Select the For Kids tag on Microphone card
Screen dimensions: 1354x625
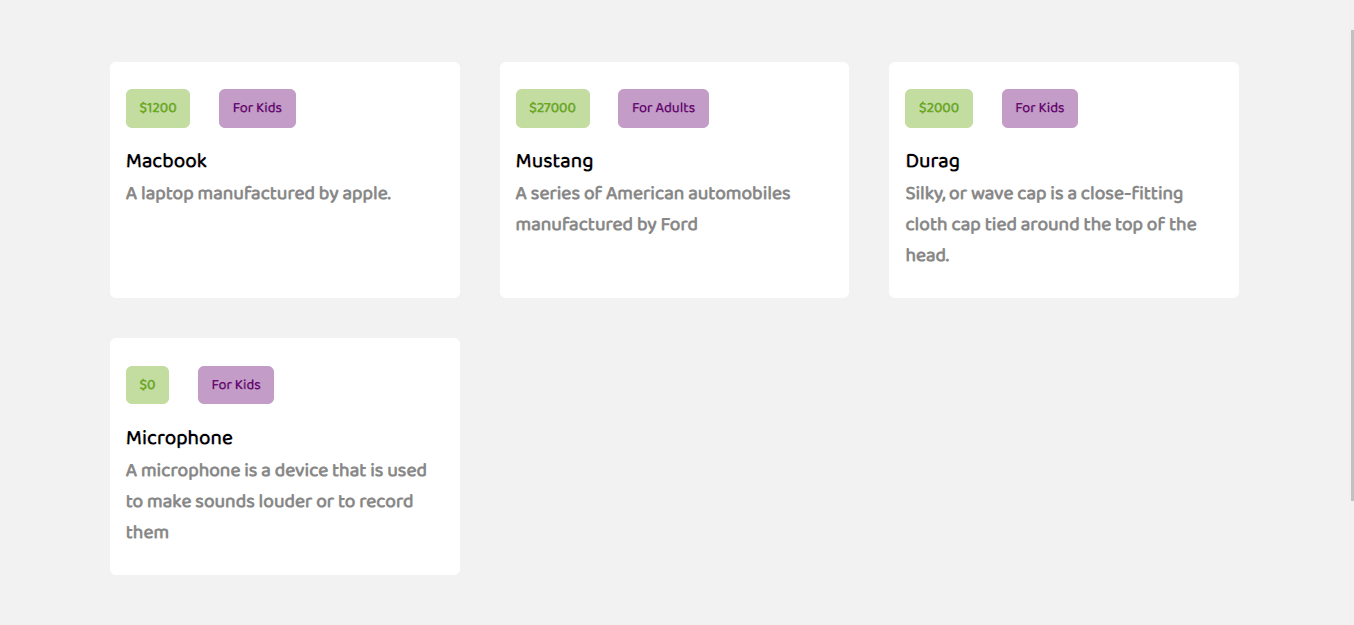236,385
